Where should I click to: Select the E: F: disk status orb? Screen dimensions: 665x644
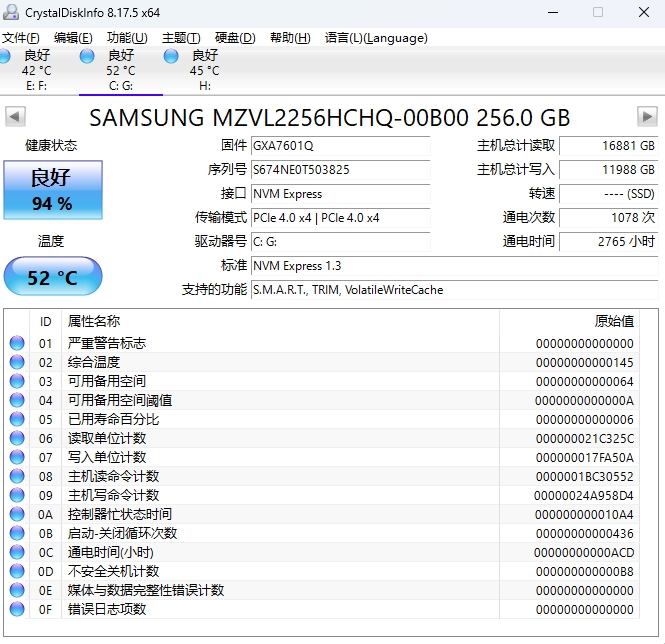(x=3, y=55)
